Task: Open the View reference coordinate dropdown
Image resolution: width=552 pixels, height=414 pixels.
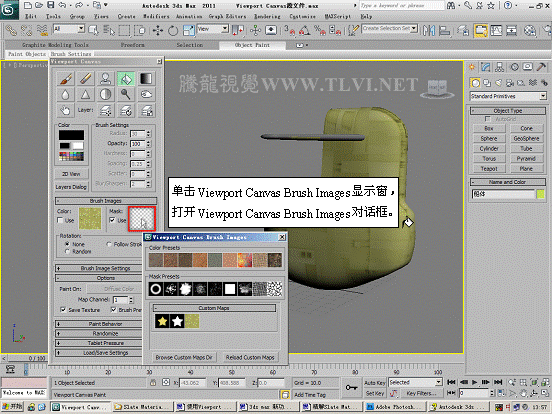Action: (x=213, y=29)
